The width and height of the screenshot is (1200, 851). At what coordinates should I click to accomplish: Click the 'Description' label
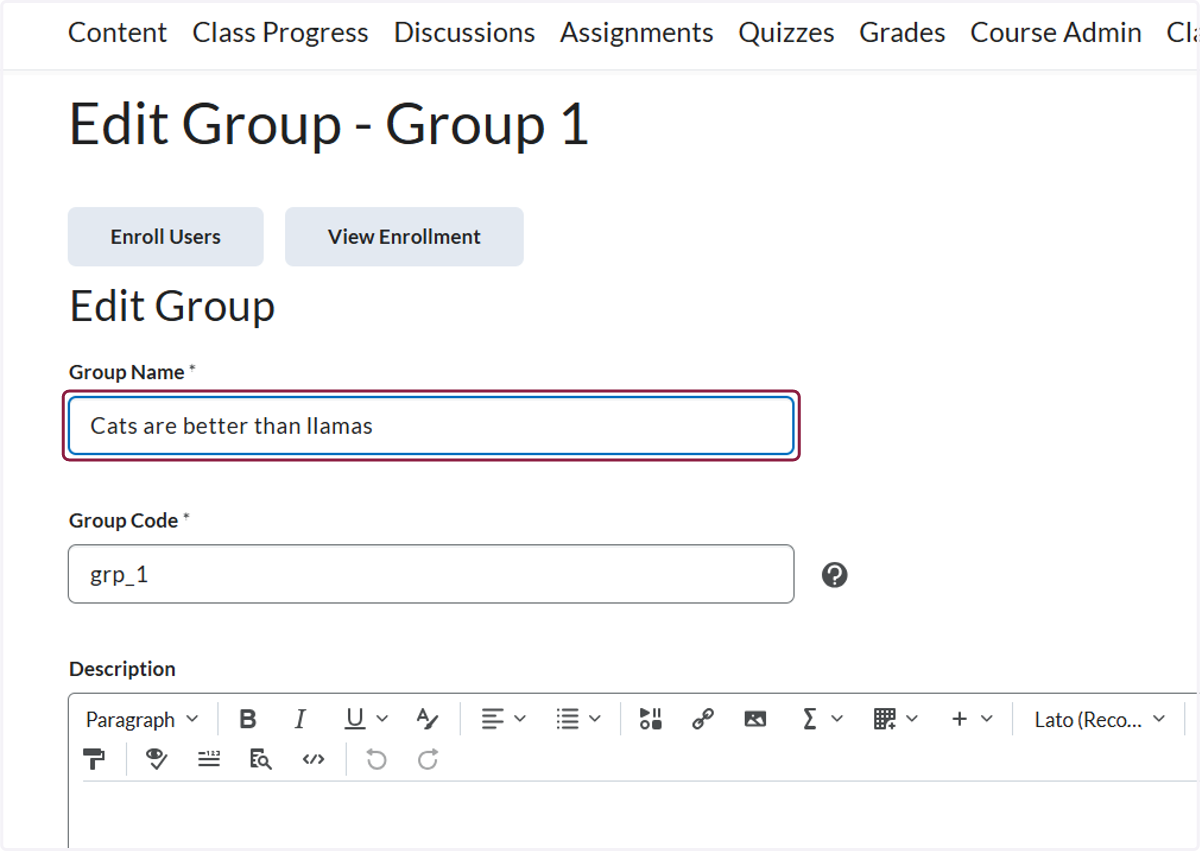(122, 669)
